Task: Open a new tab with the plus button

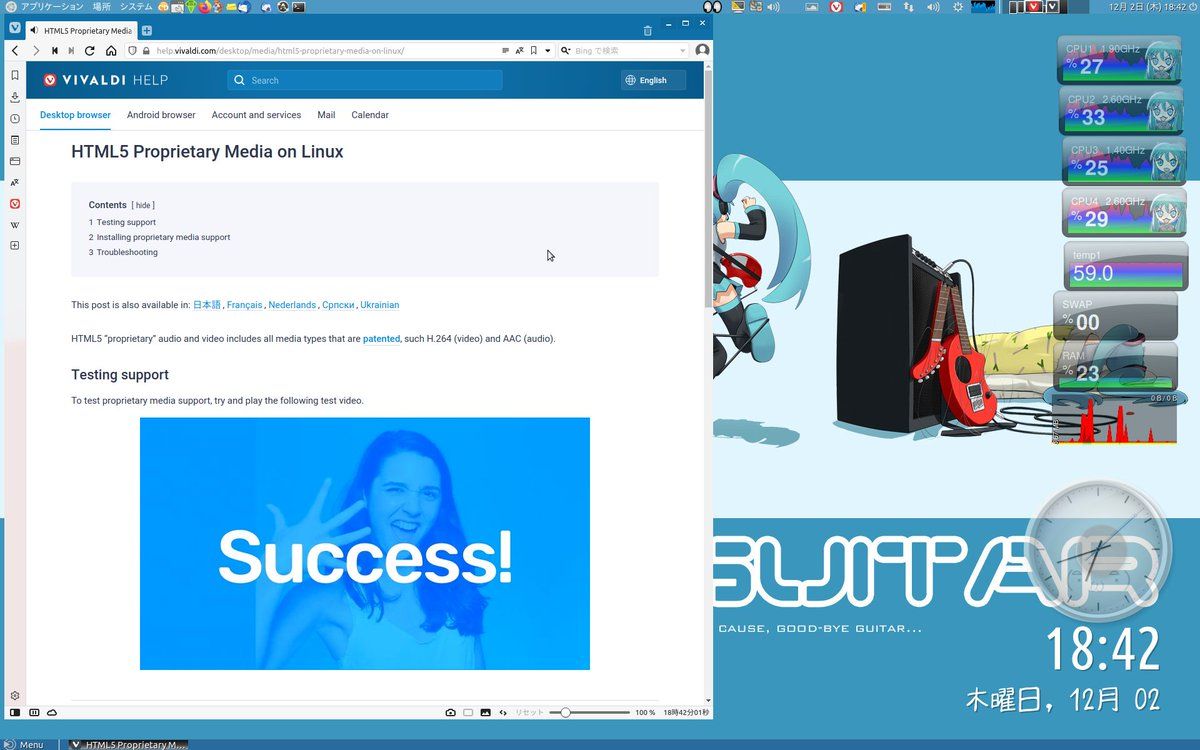Action: click(x=147, y=31)
